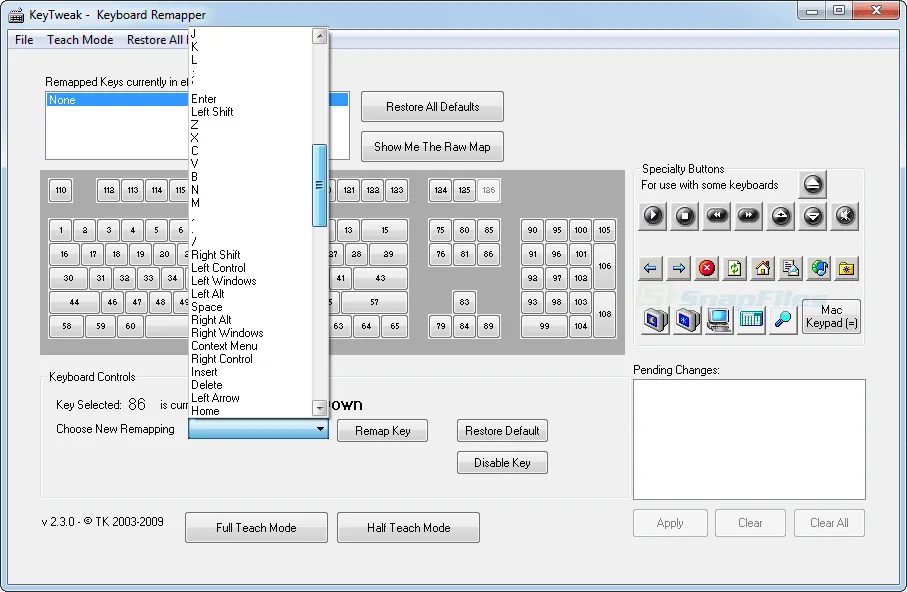Viewport: 907px width, 592px height.
Task: Click the Previous Track rewind button
Action: coord(717,216)
